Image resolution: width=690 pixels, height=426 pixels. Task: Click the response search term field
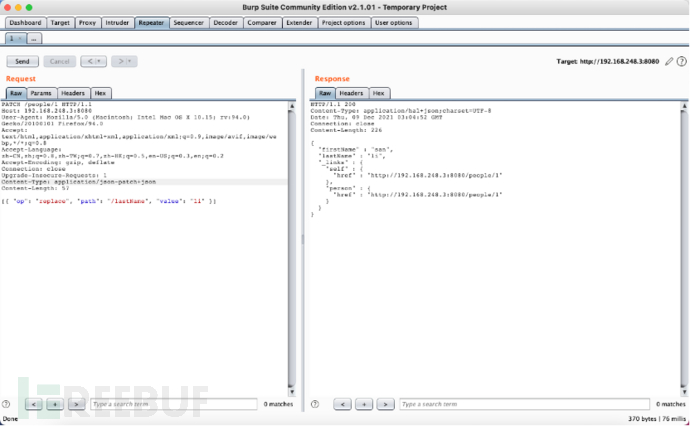[x=524, y=404]
